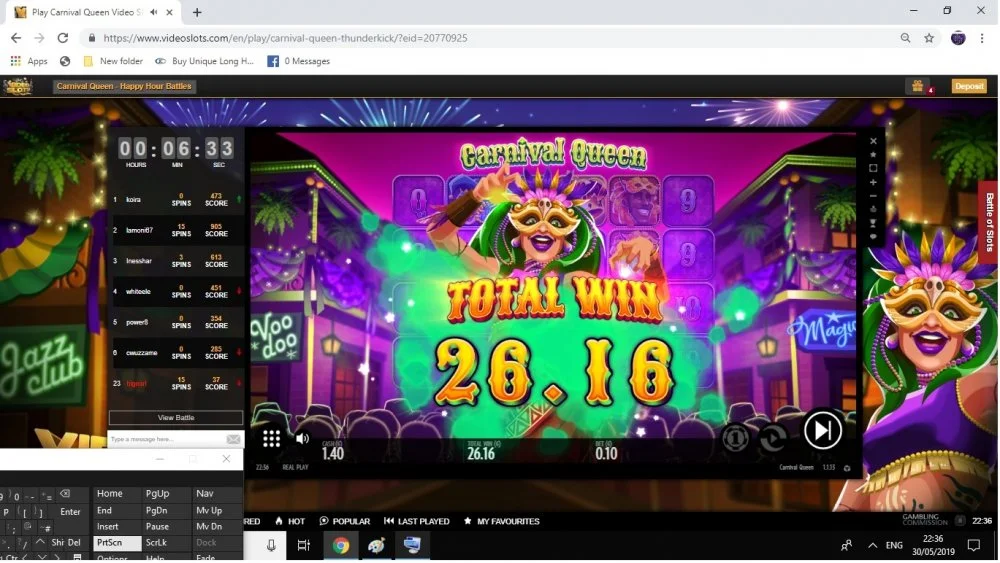This screenshot has width=1000, height=563.
Task: Send chat message envelope icon
Action: coord(233,439)
